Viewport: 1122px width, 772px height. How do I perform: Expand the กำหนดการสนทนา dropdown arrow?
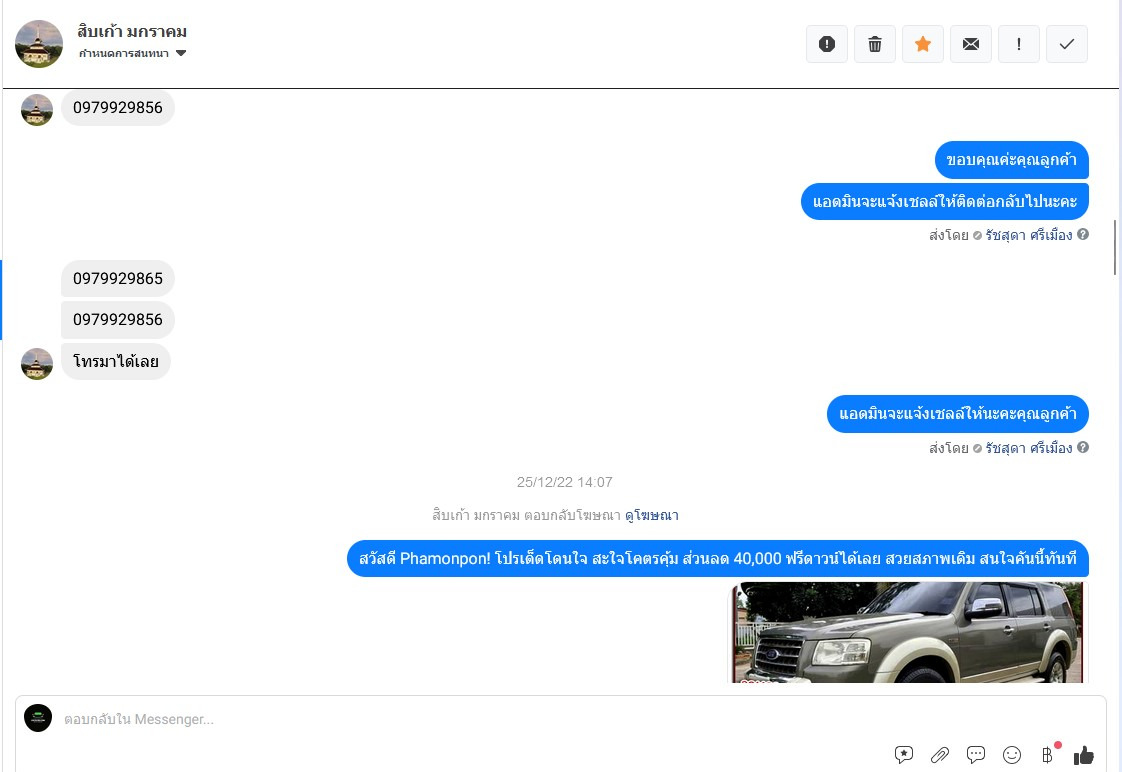(x=181, y=53)
